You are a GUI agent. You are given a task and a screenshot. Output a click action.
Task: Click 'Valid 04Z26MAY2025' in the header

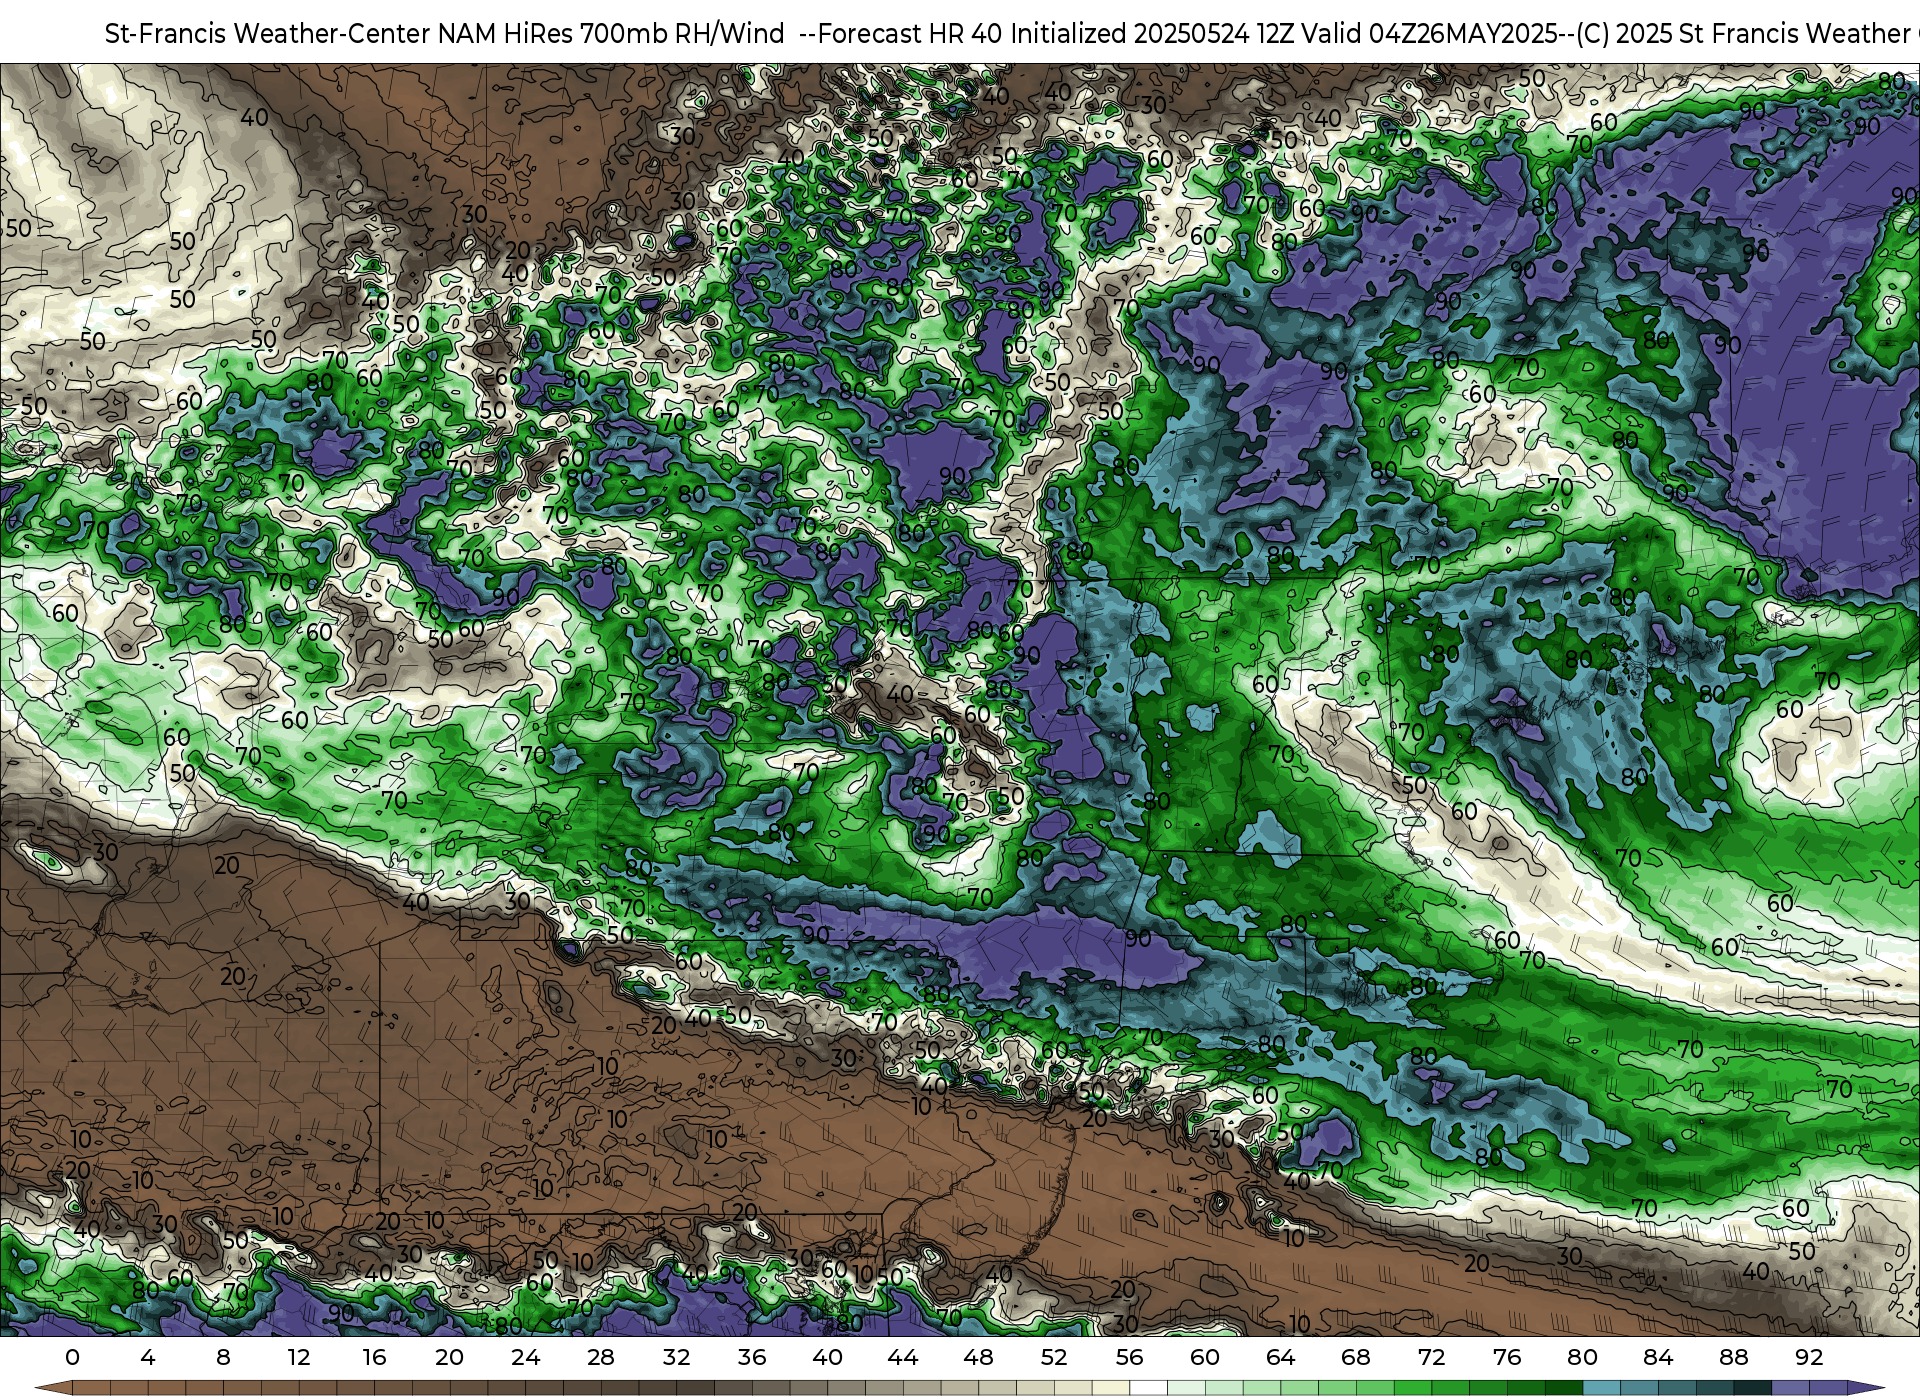tap(1431, 34)
